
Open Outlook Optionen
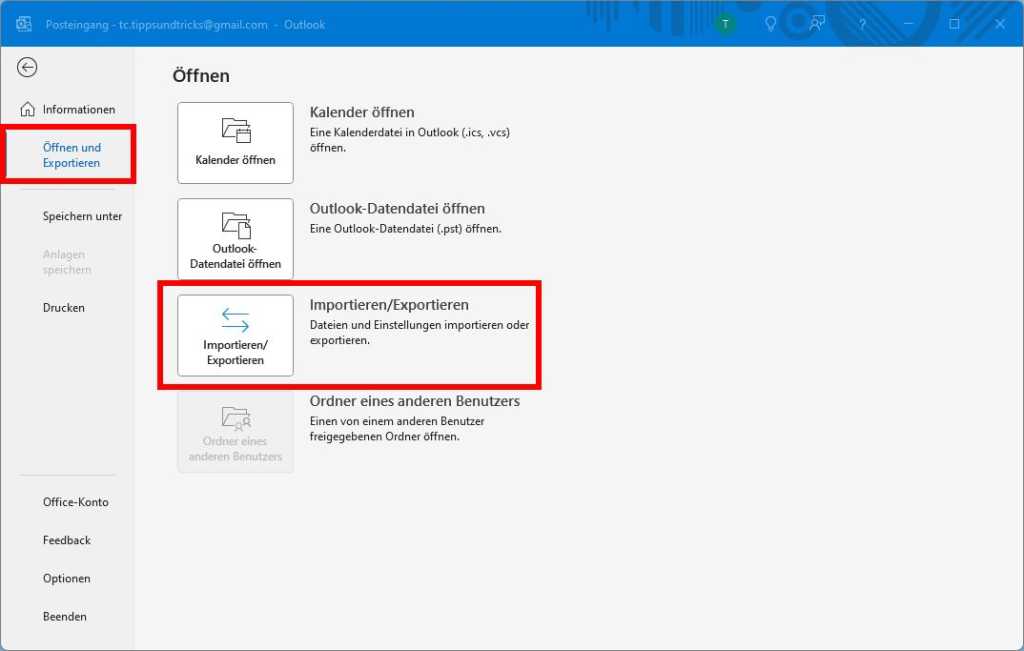point(66,578)
